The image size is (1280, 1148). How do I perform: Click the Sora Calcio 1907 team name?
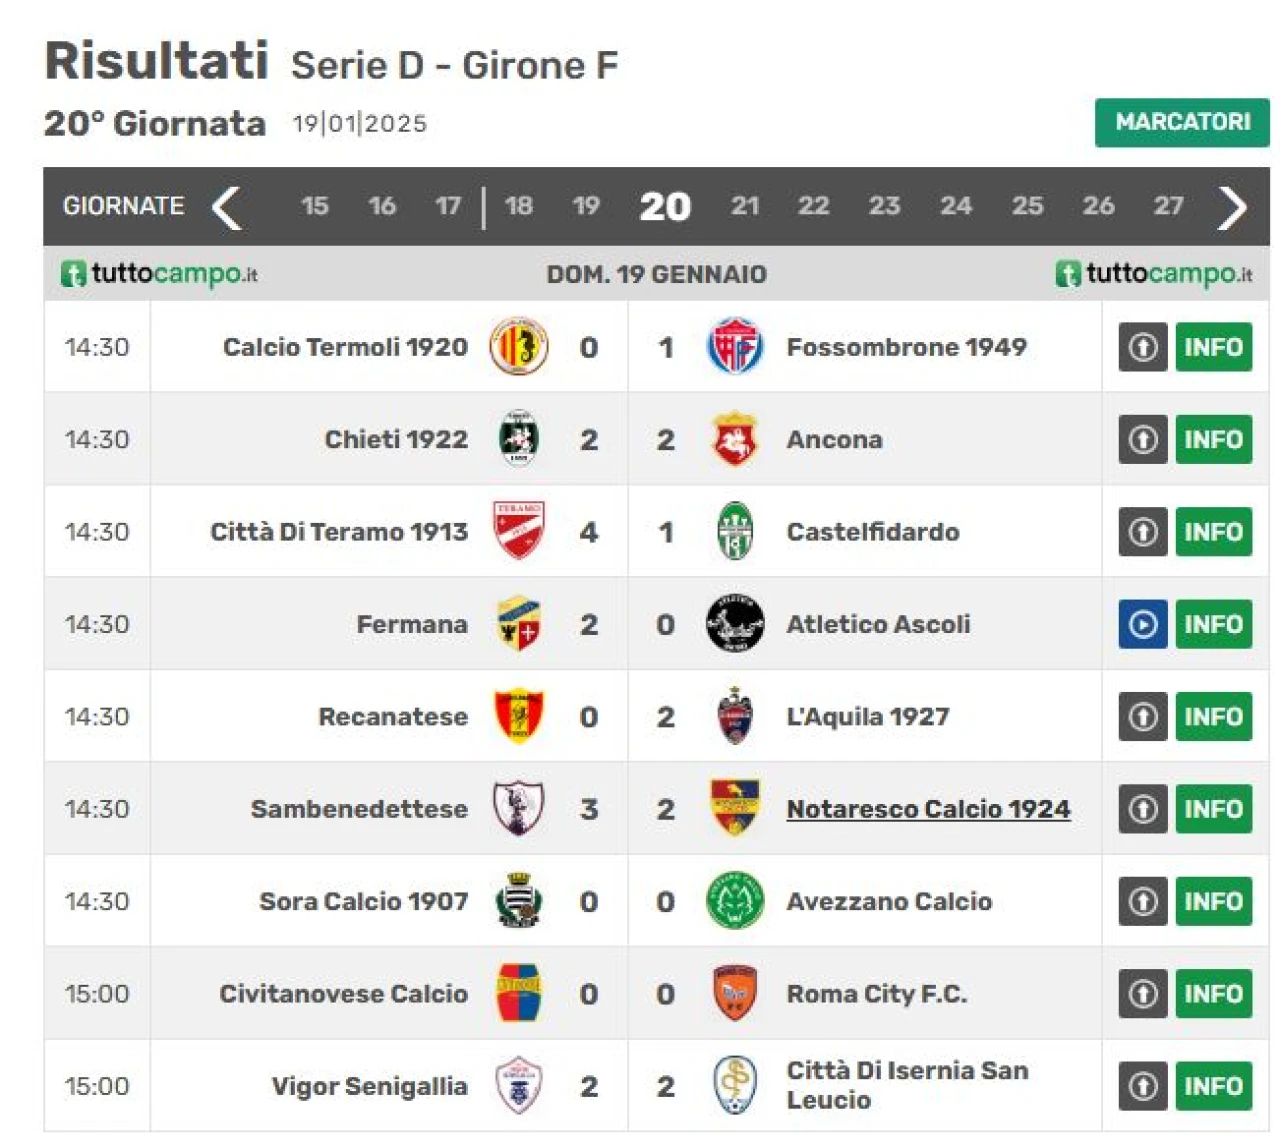(363, 901)
